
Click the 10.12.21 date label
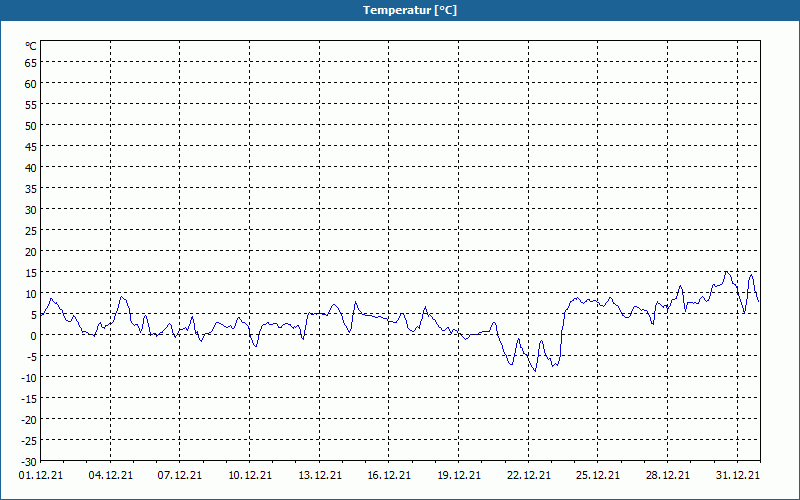coord(249,475)
